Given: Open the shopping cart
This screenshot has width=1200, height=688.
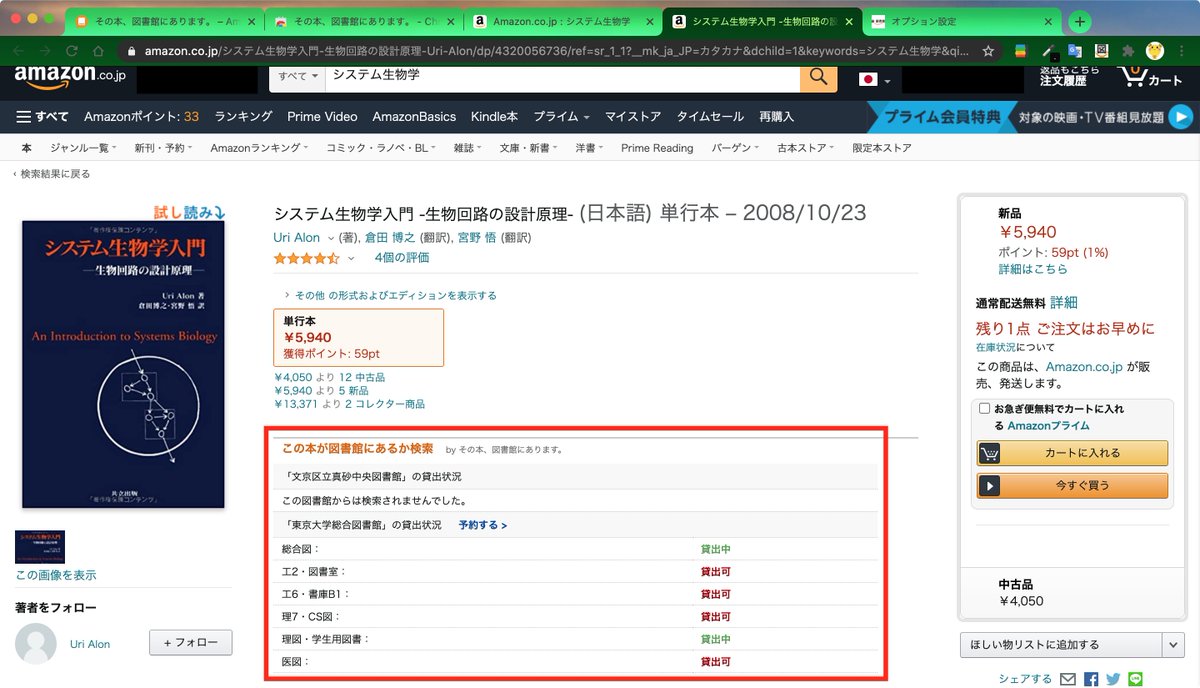Looking at the screenshot, I should tap(1150, 76).
